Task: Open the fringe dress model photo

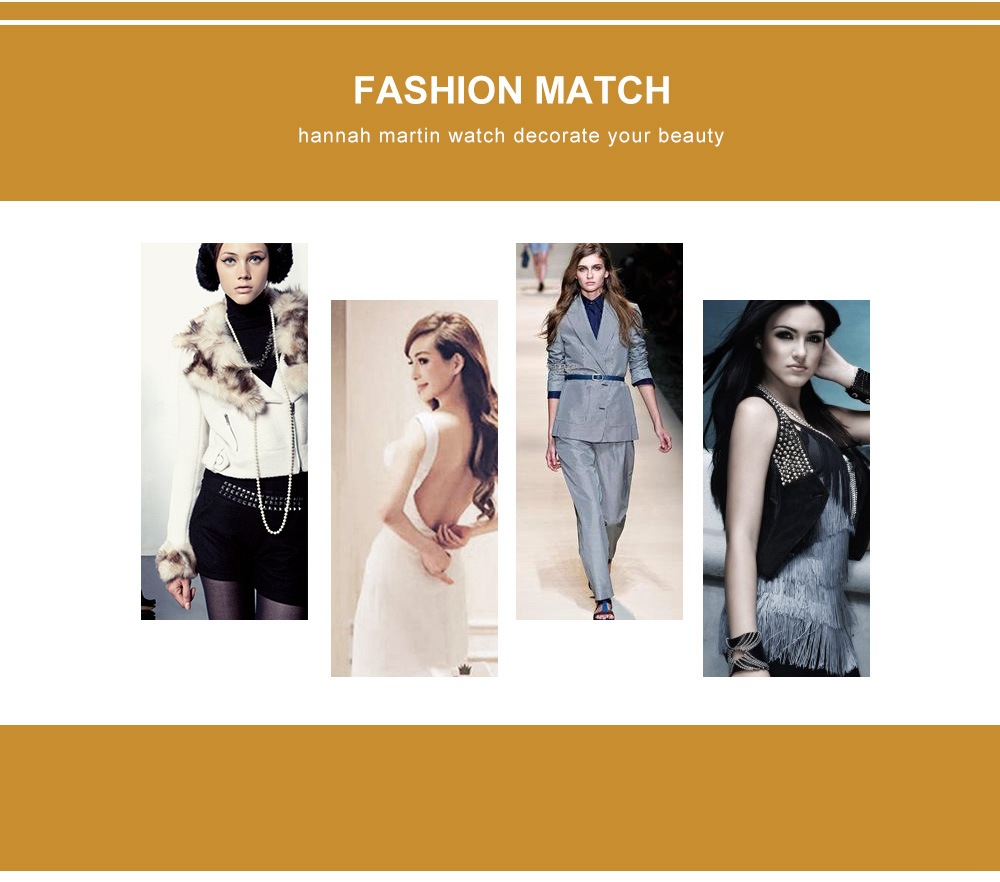Action: tap(786, 489)
